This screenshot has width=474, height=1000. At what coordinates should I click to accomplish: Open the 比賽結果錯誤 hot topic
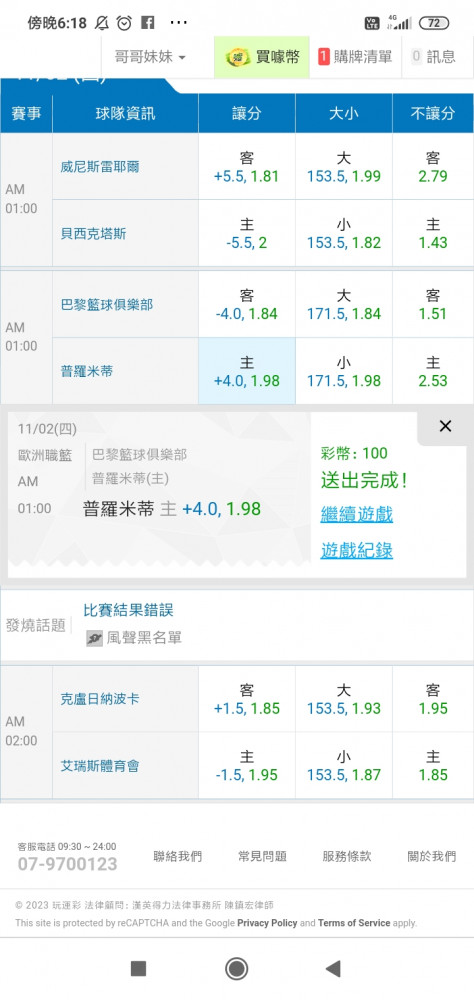(x=128, y=610)
